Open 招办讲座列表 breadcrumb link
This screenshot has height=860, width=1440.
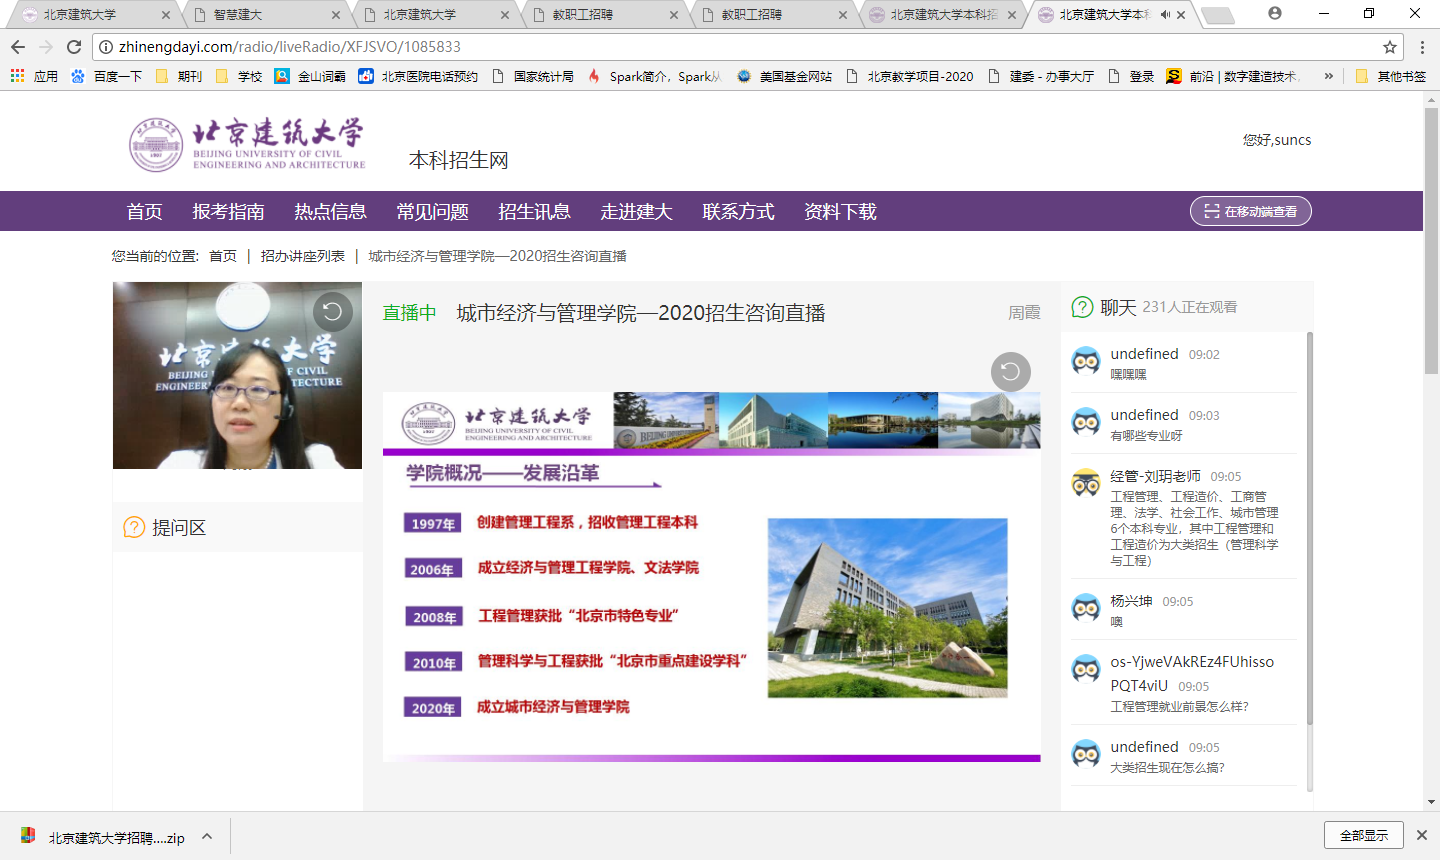click(x=302, y=256)
